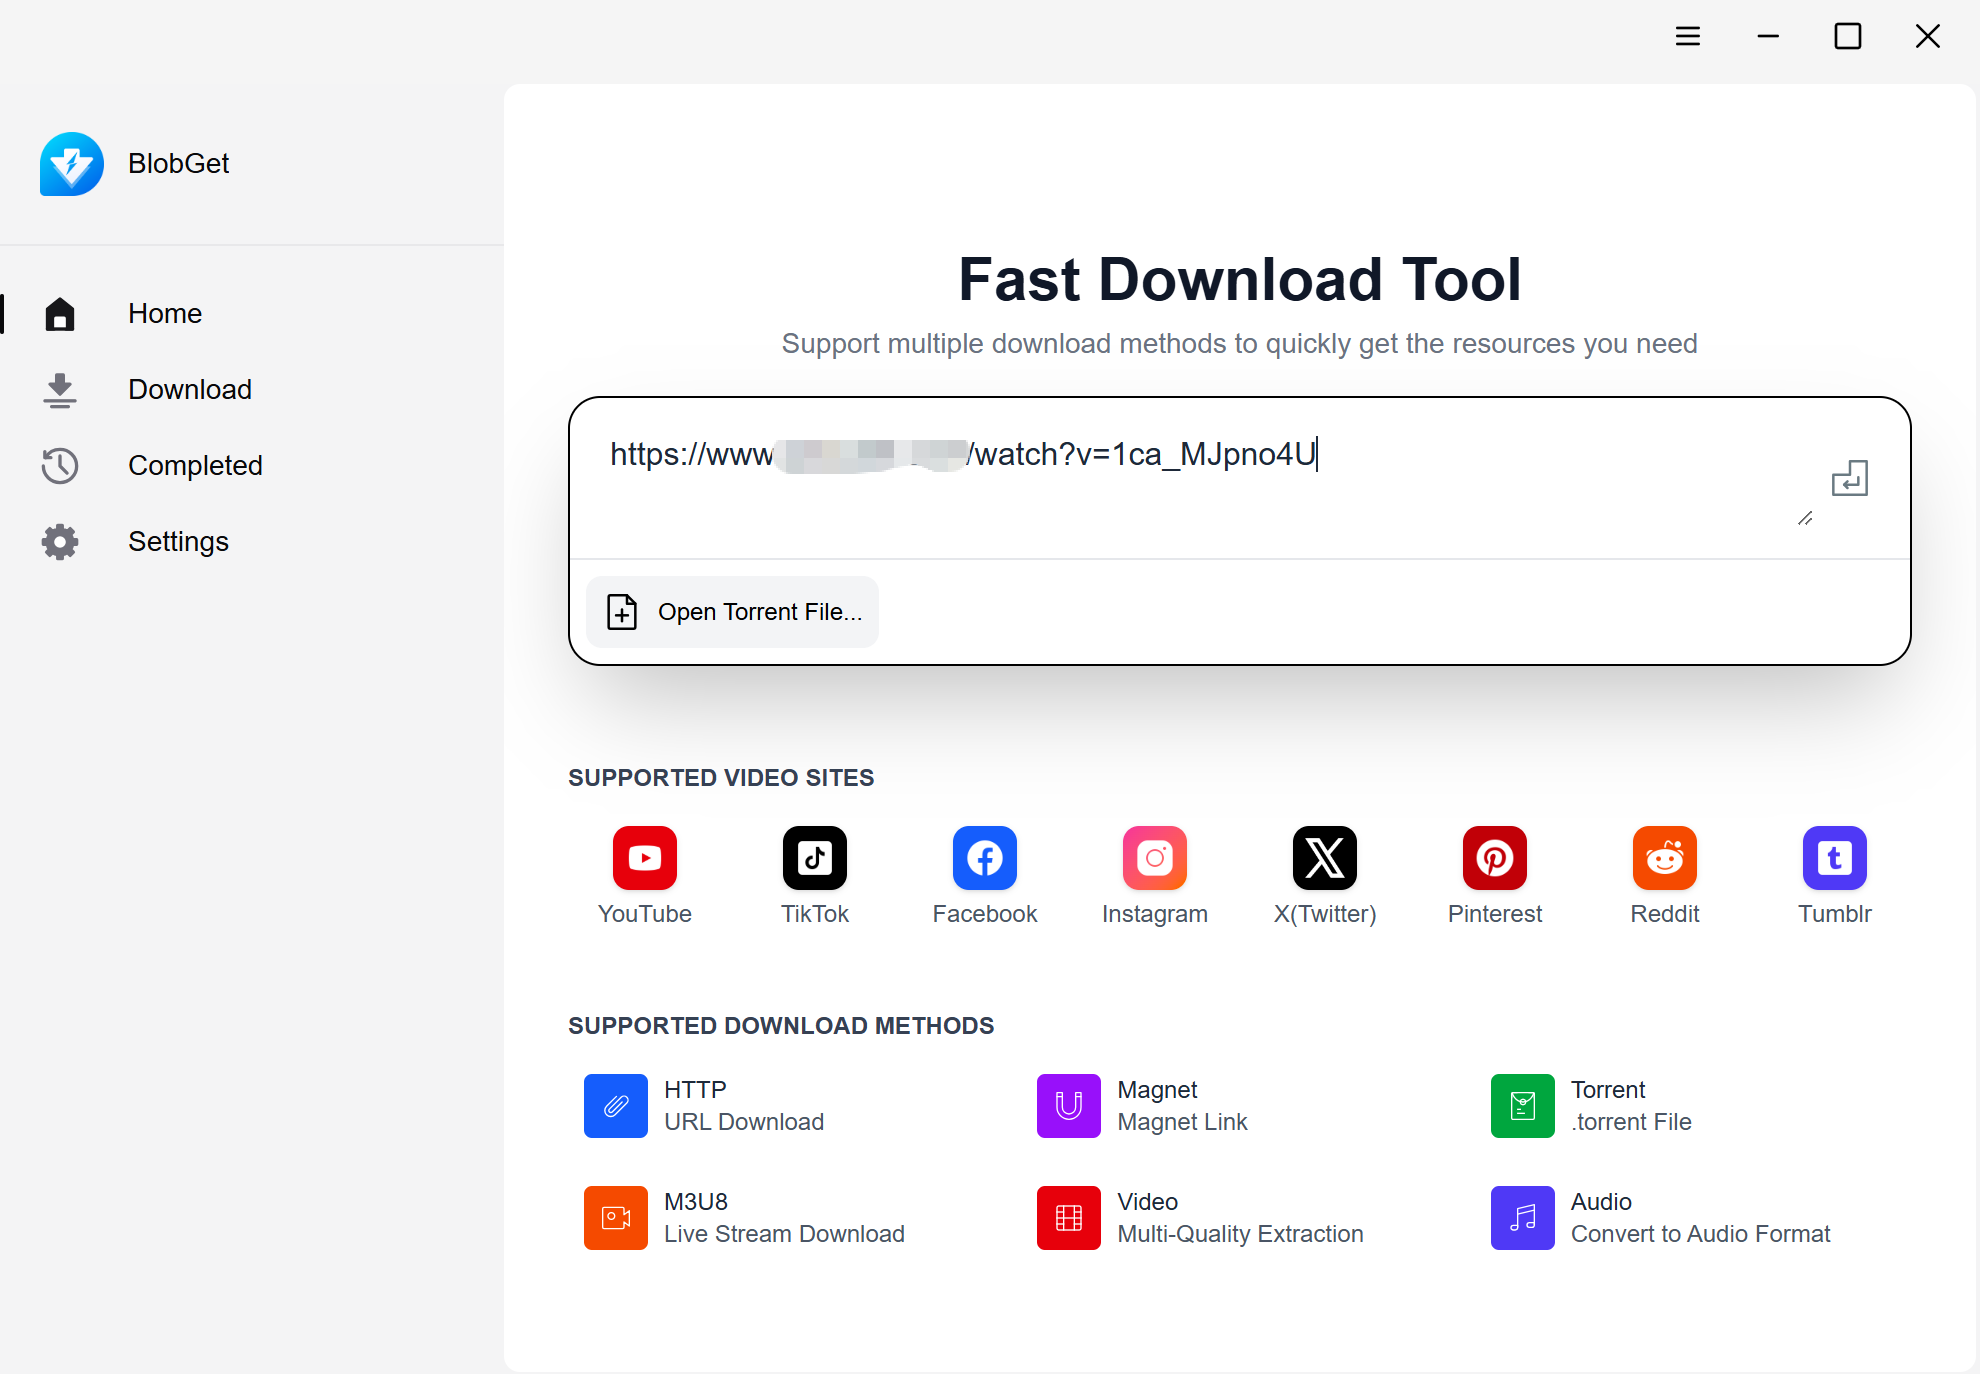Screen dimensions: 1980x1374
Task: Choose Reddit from supported video sites
Action: [x=1664, y=858]
